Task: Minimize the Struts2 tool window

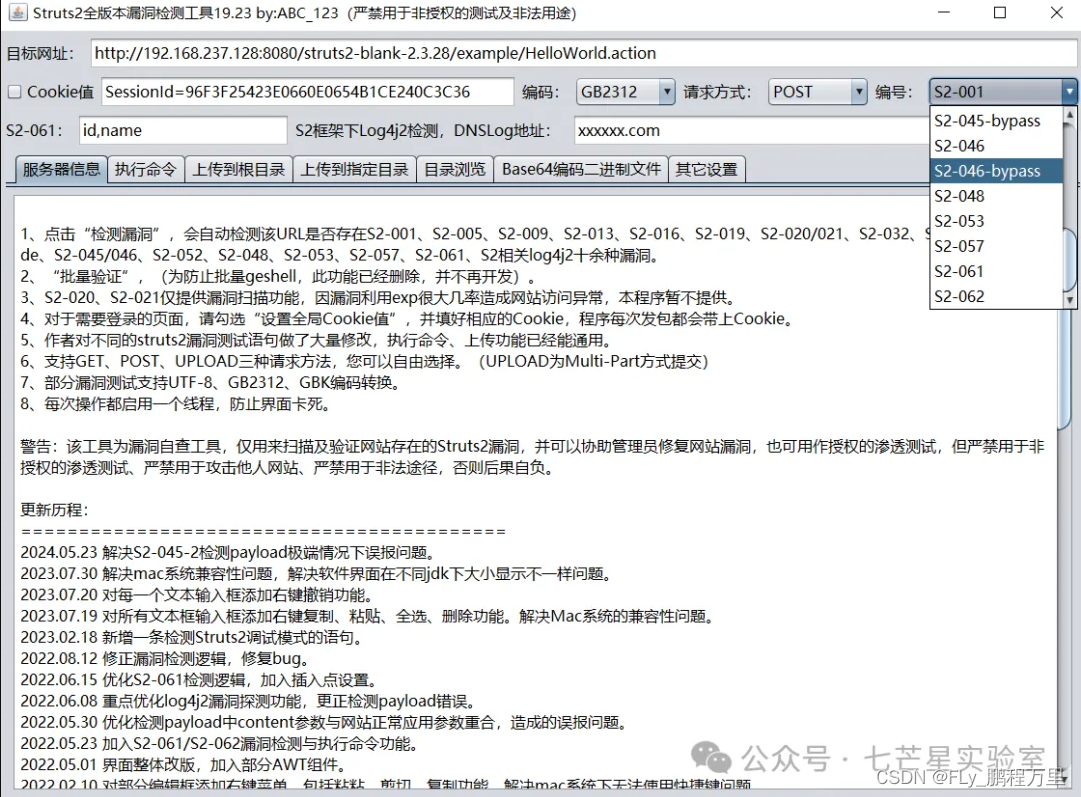Action: 944,12
